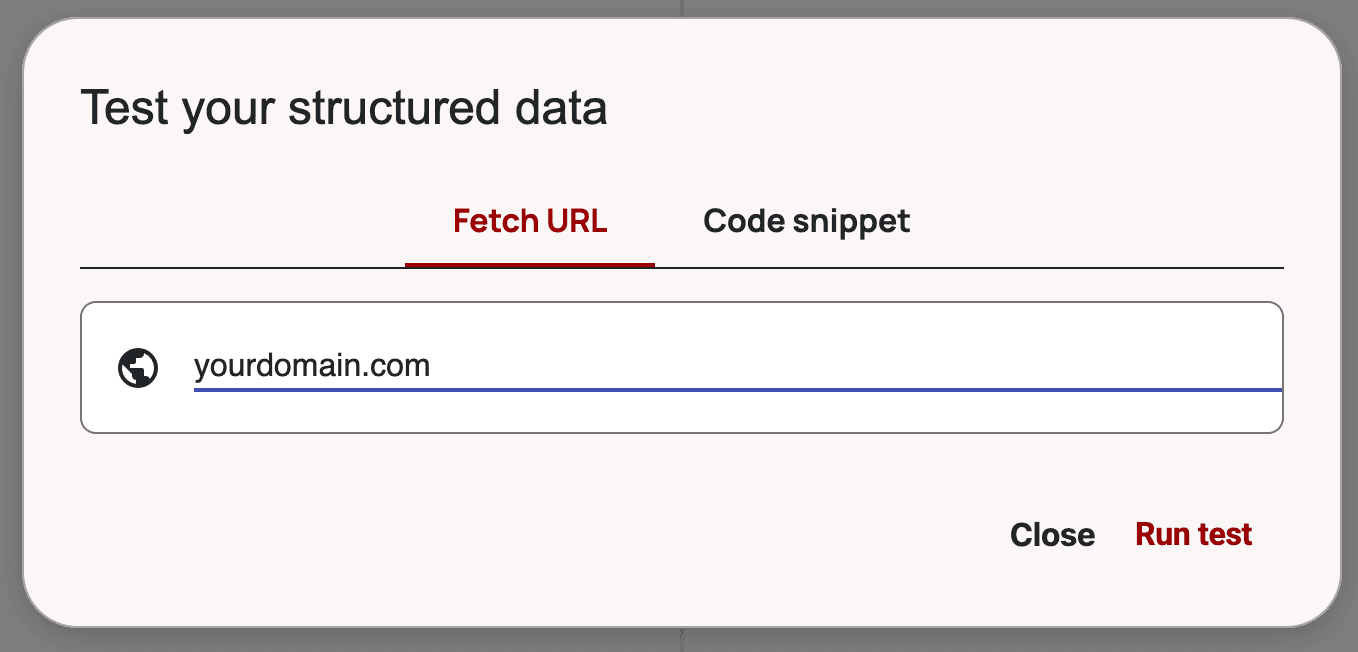Click the Test your structured data heading
This screenshot has height=652, width=1358.
(345, 108)
